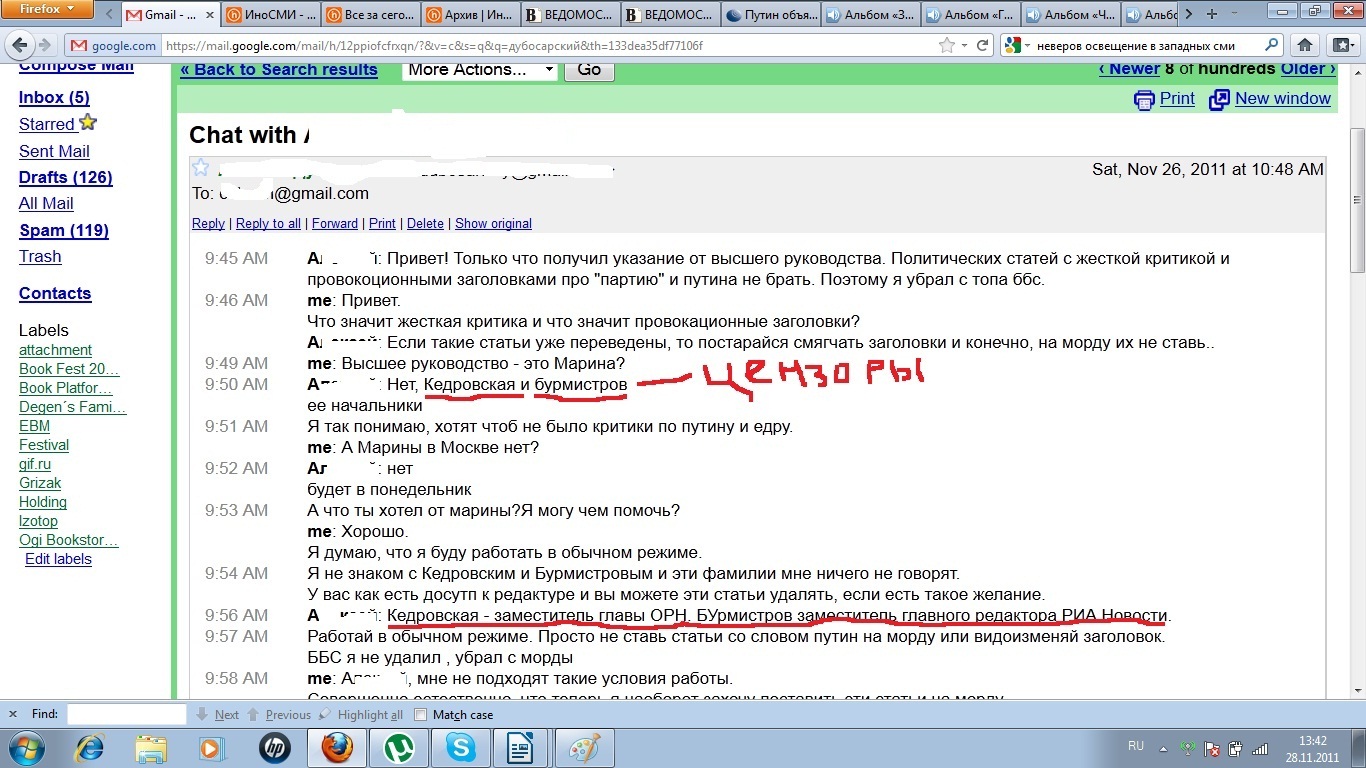Click Find Previous button

pos(279,715)
